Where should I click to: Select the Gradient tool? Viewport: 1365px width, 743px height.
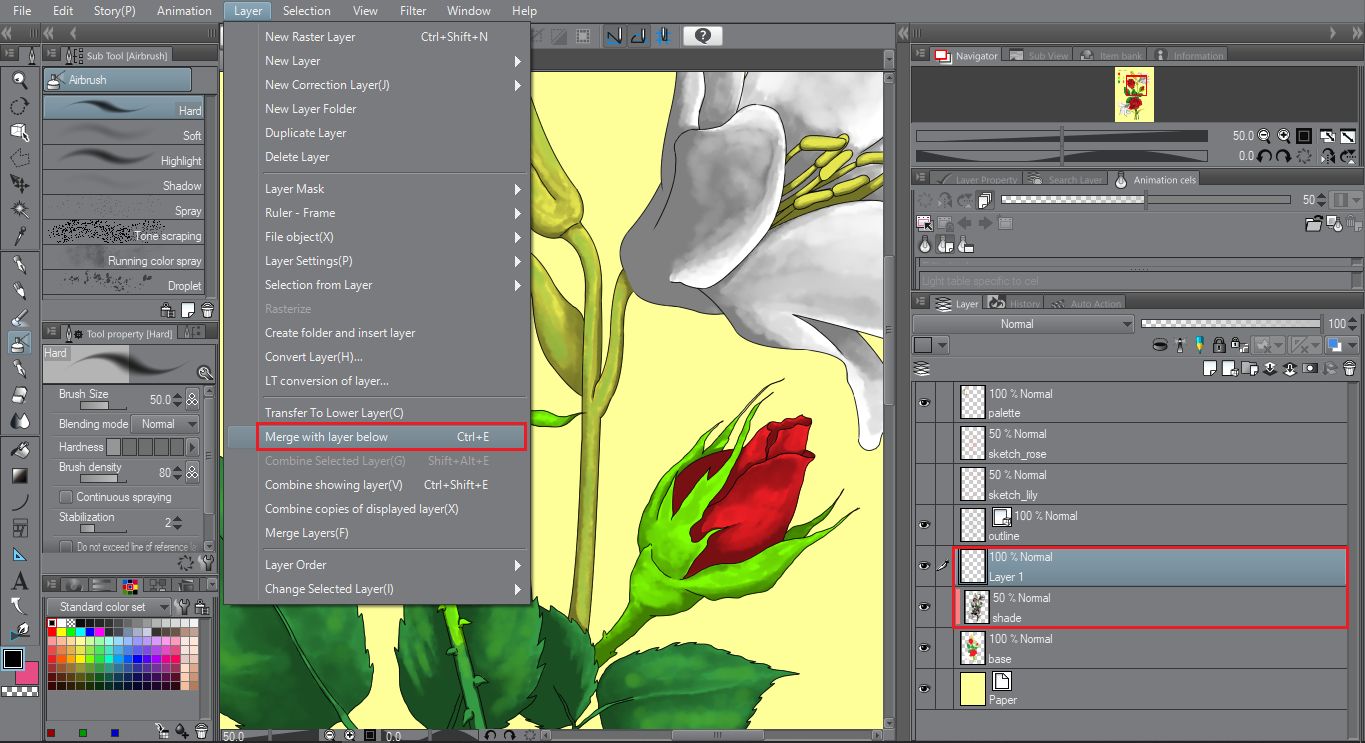click(19, 476)
